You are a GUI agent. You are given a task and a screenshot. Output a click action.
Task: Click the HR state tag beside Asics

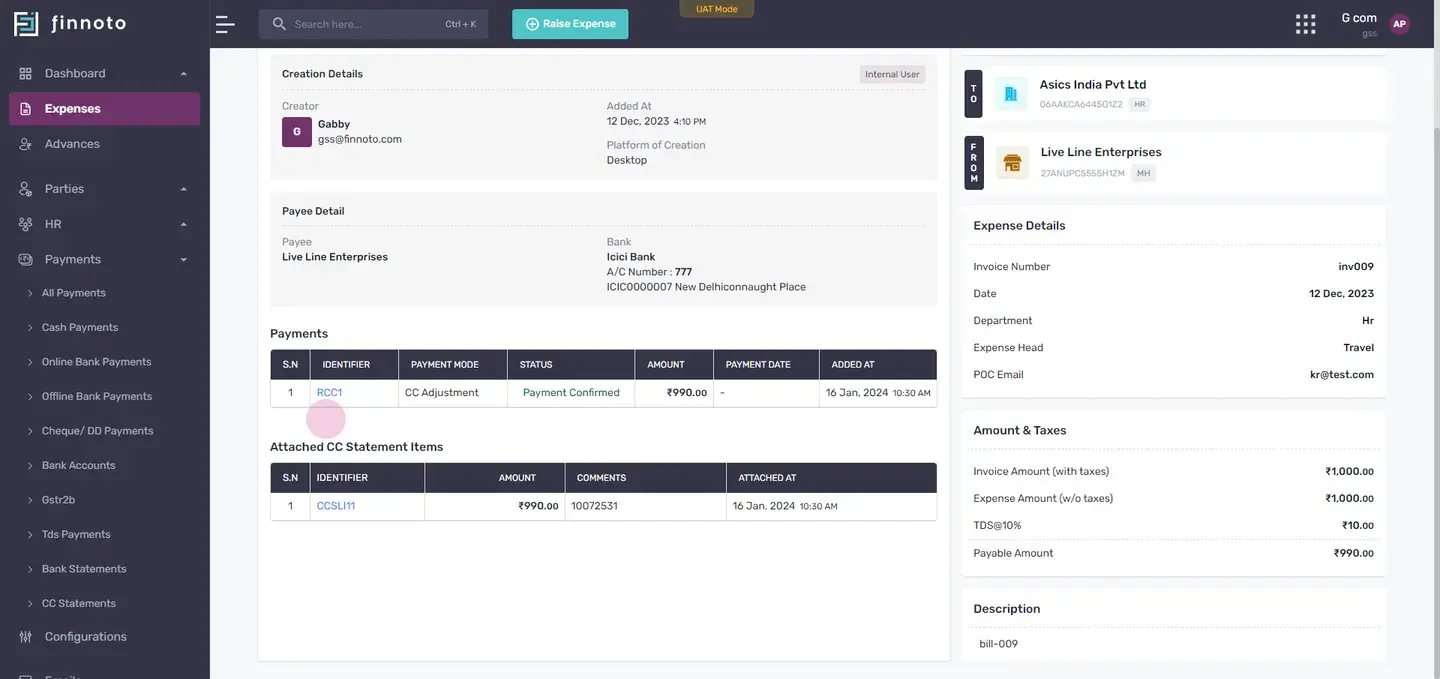pyautogui.click(x=1139, y=104)
